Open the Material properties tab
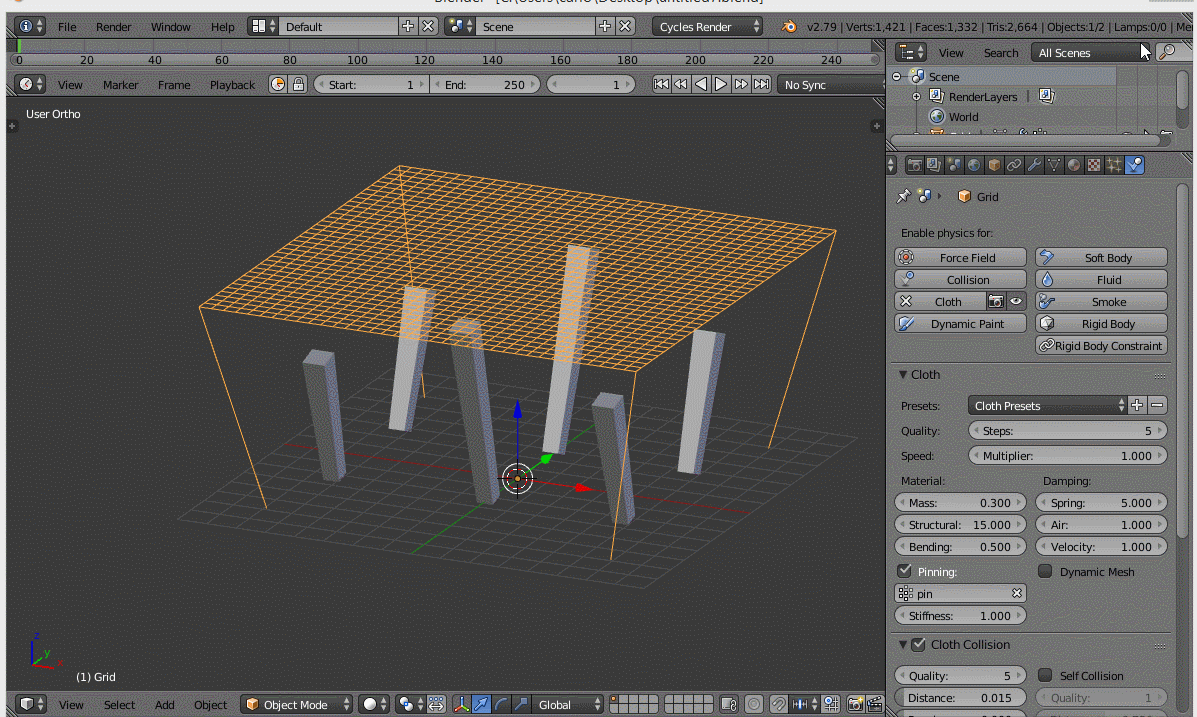 (x=1073, y=164)
